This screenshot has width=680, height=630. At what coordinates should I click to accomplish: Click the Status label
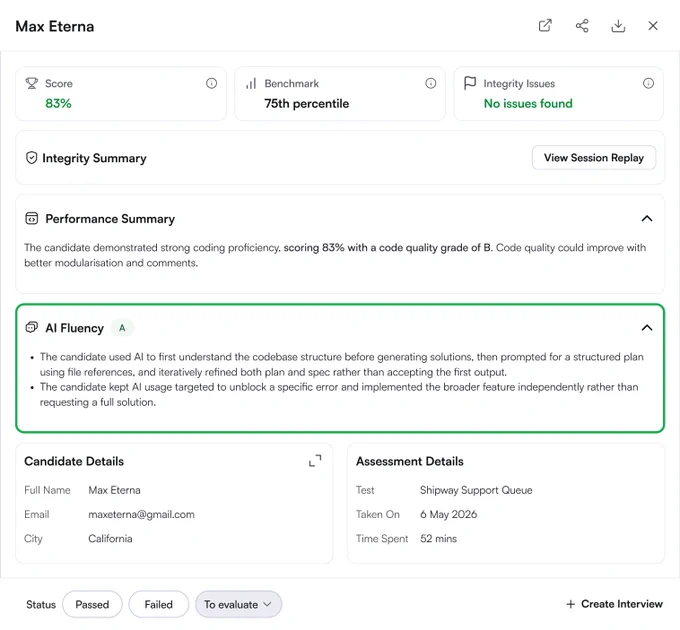(41, 604)
